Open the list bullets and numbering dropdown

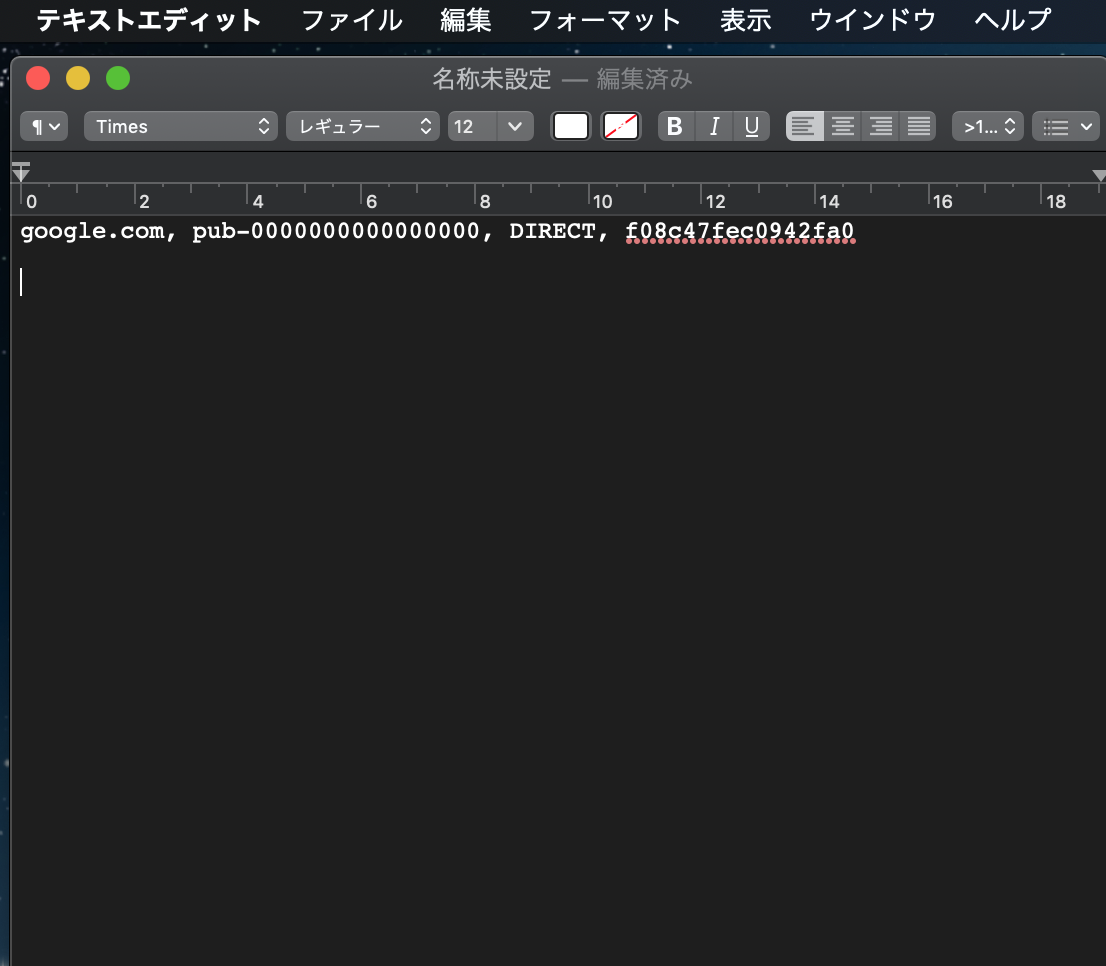[x=1066, y=127]
